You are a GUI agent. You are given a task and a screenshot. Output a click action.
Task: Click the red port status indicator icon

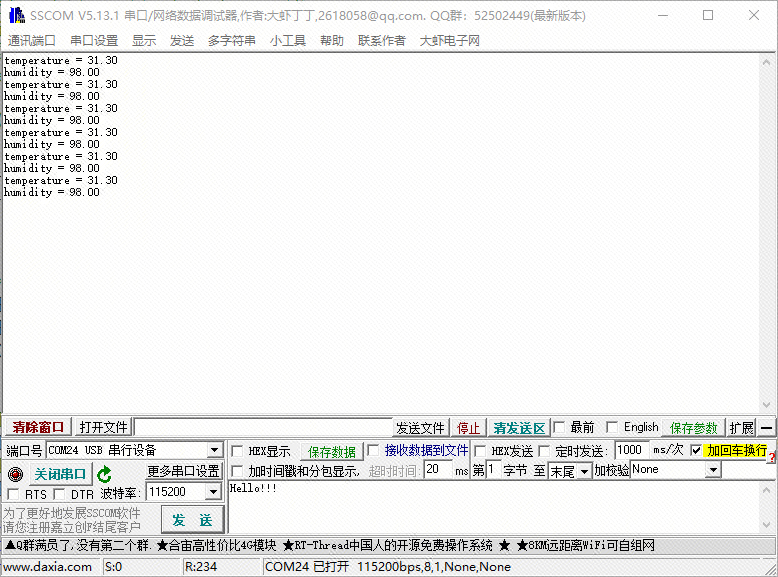tap(15, 474)
